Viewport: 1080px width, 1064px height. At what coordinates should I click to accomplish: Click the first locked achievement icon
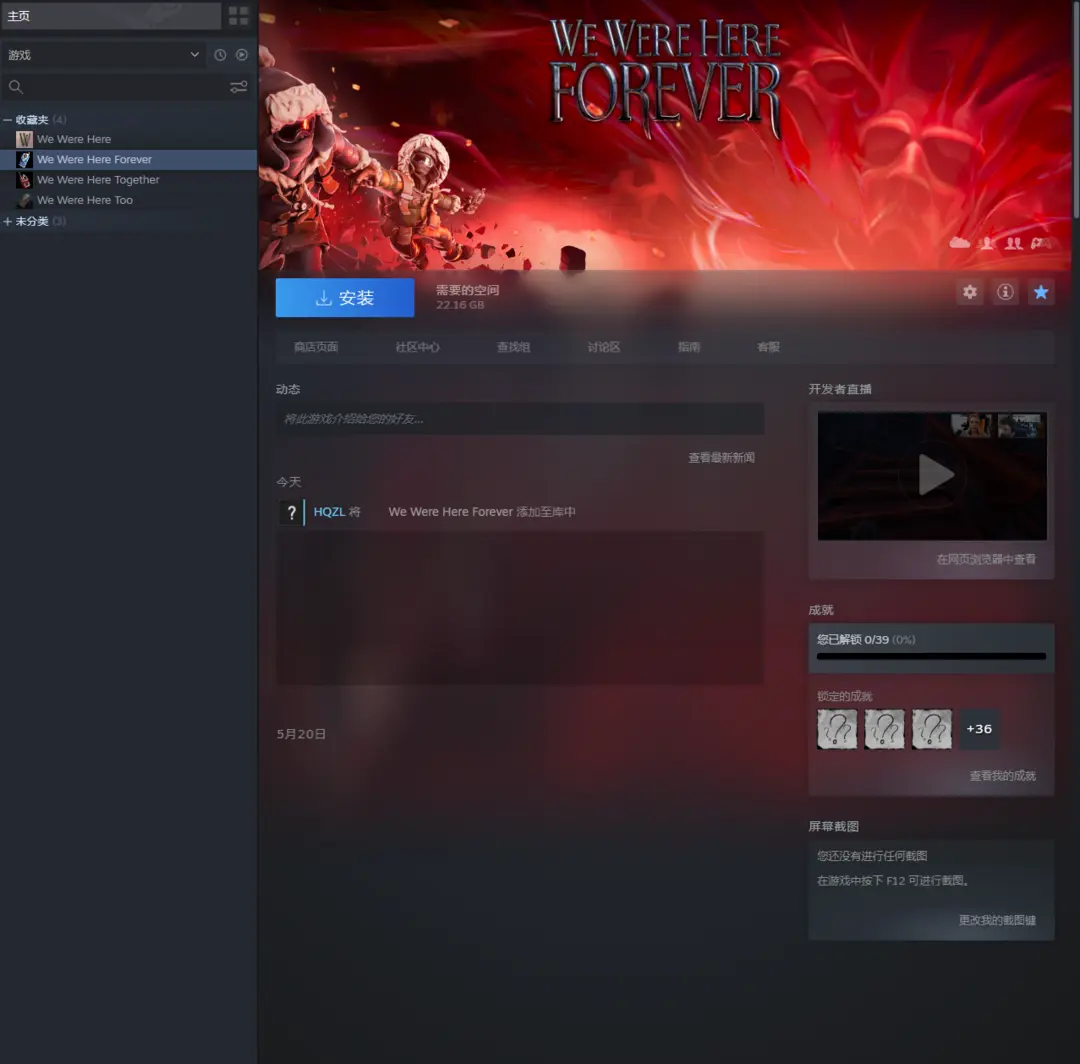pyautogui.click(x=837, y=729)
